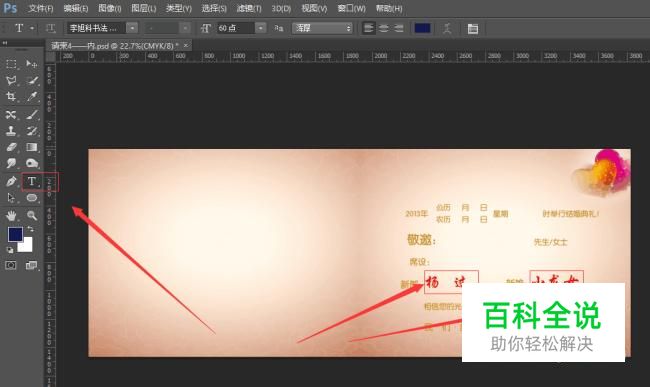Image resolution: width=650 pixels, height=387 pixels.
Task: Select the Brush tool
Action: coord(32,114)
